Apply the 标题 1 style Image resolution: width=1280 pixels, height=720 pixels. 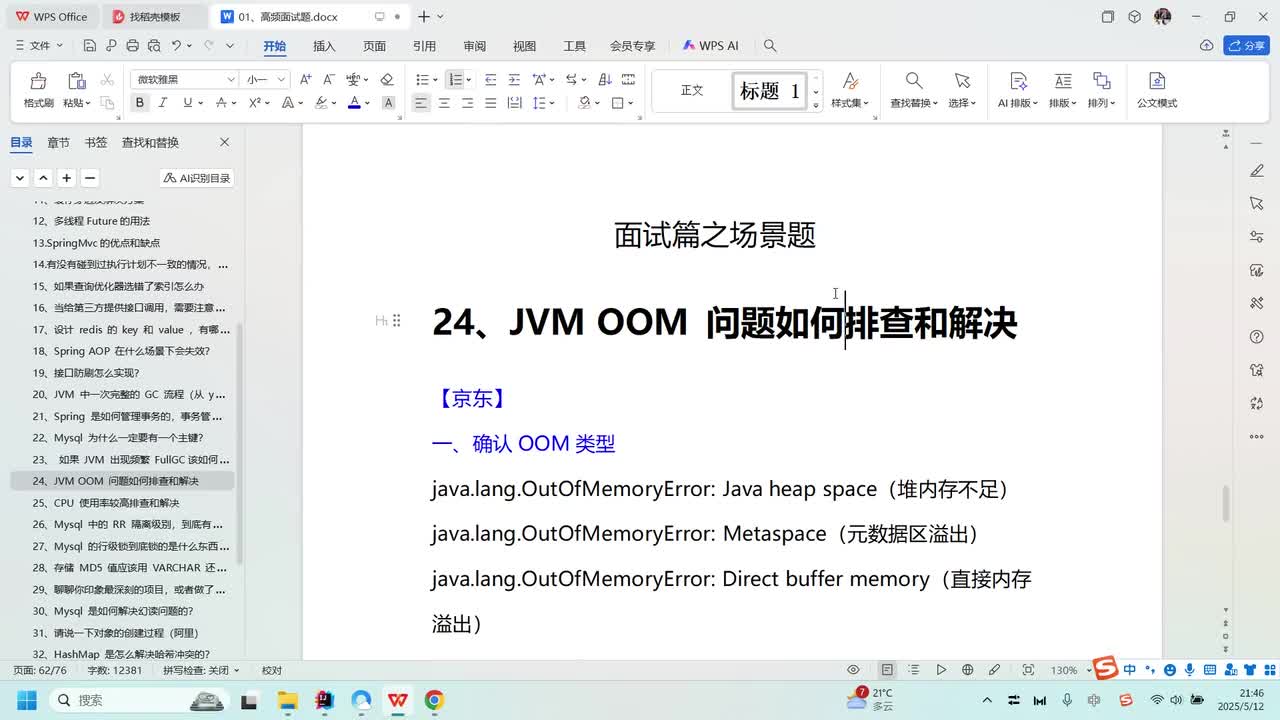769,91
